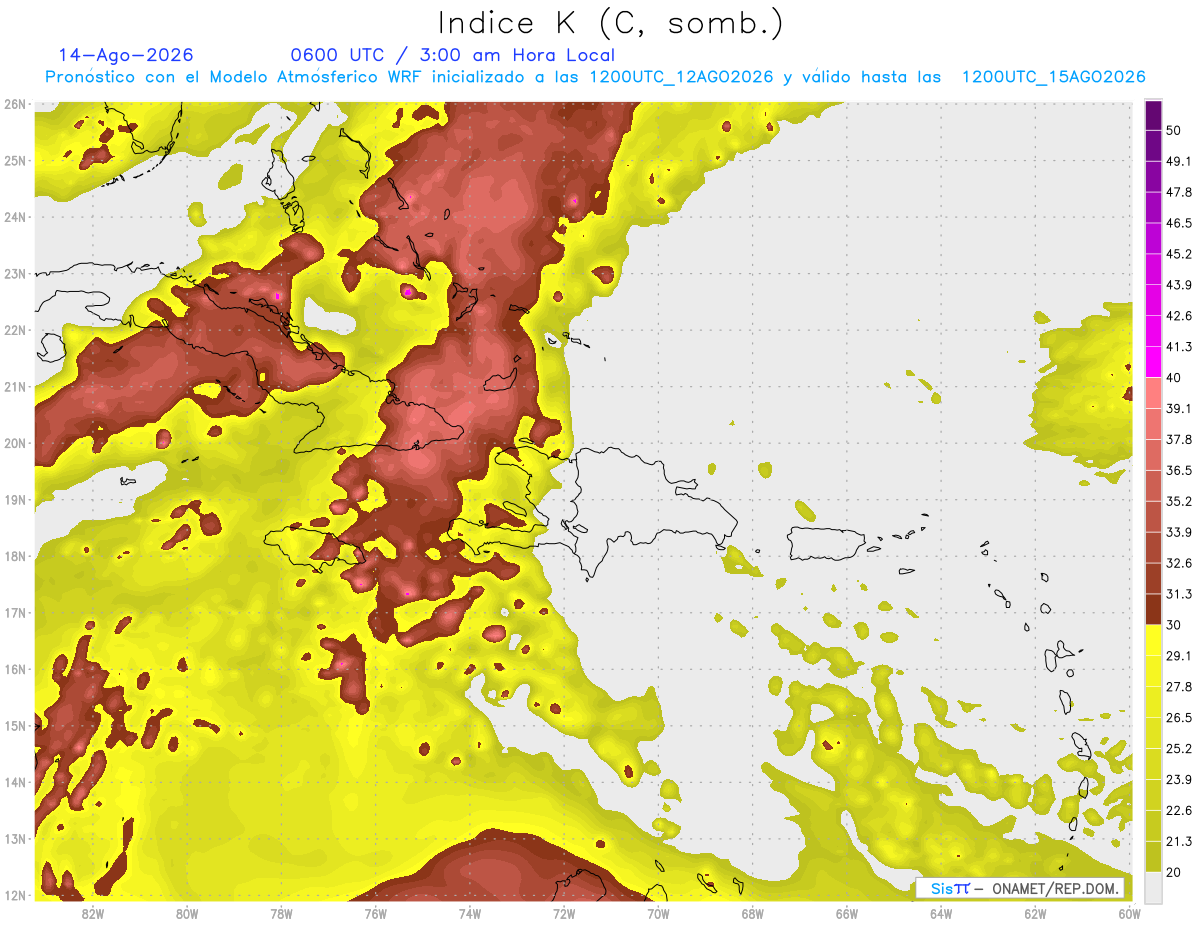This screenshot has width=1200, height=927.
Task: Click the legend value "37.8"
Action: click(1179, 439)
